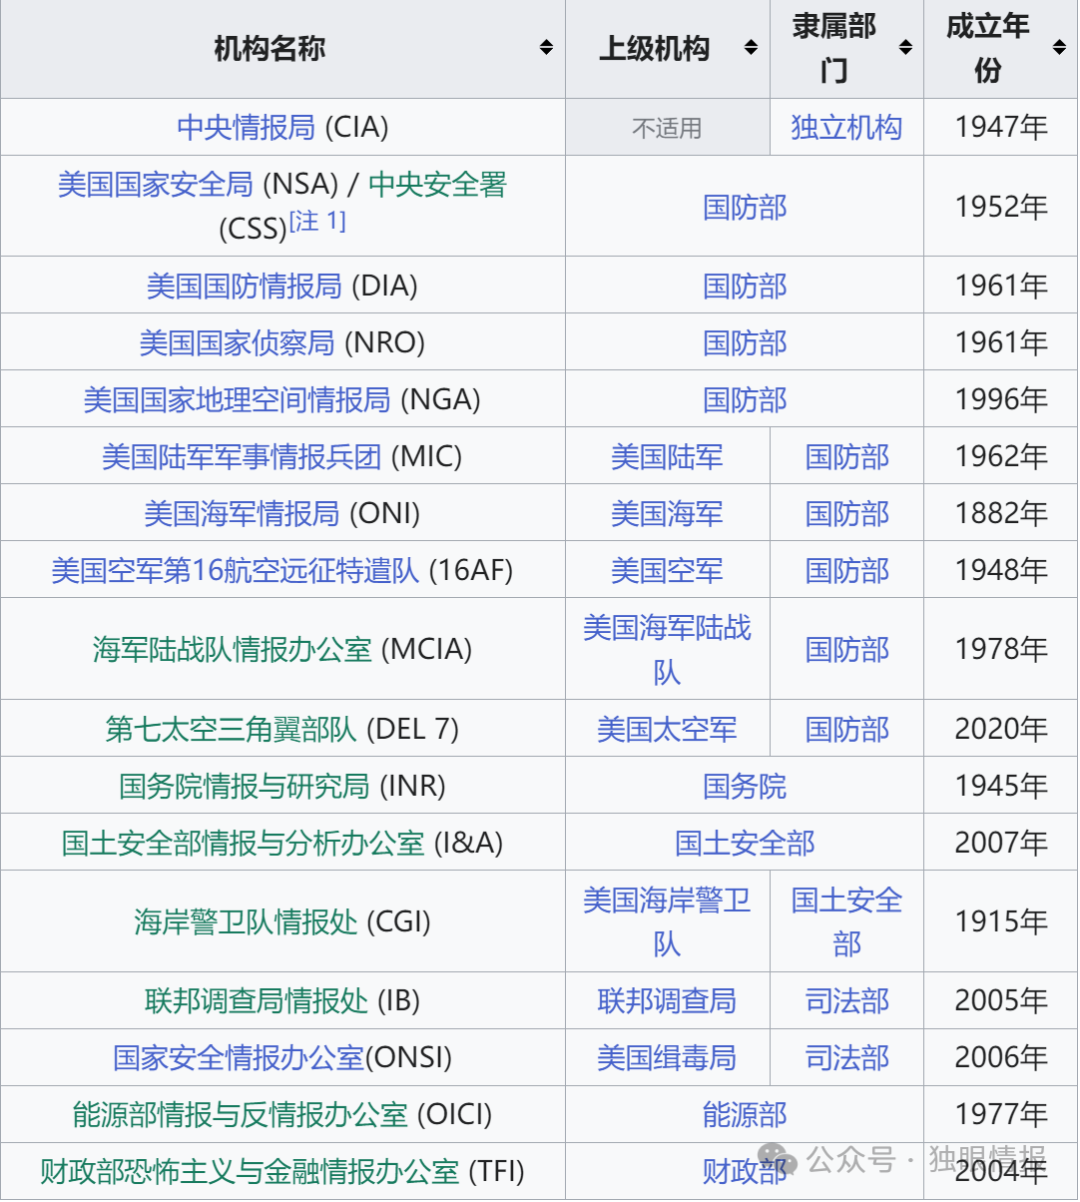This screenshot has height=1202, width=1080.
Task: Select the 2005年 founding year cell
Action: (x=1001, y=1001)
